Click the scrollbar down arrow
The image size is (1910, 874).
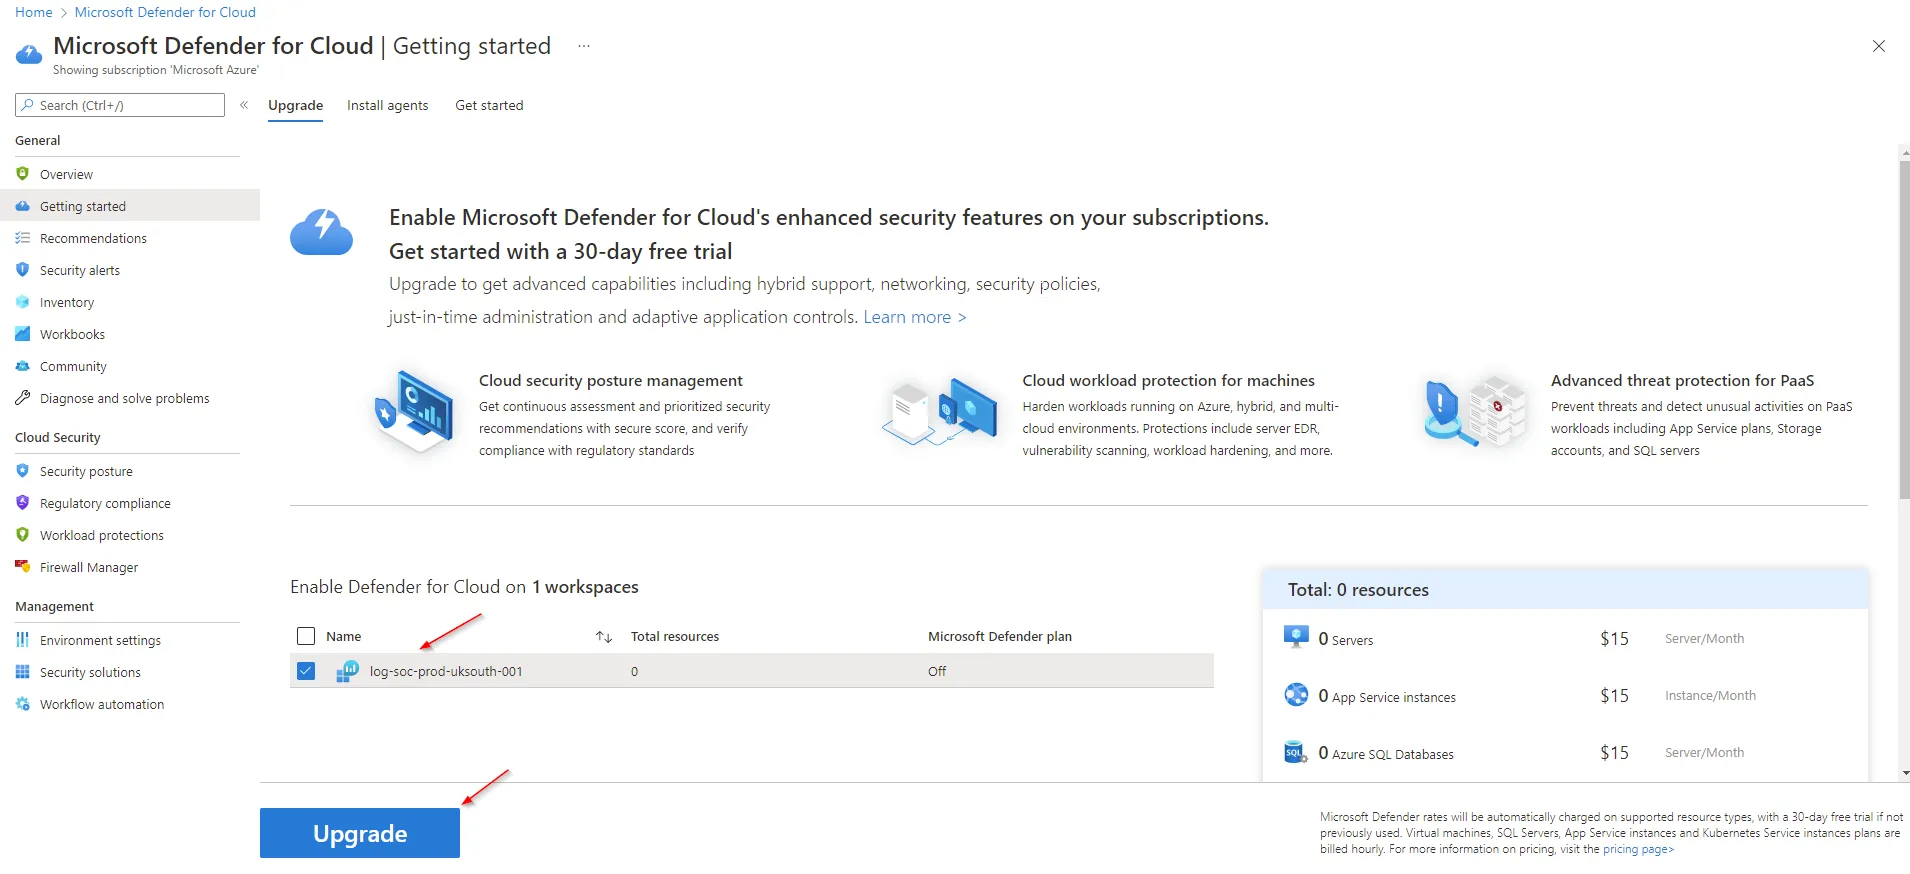[1904, 773]
